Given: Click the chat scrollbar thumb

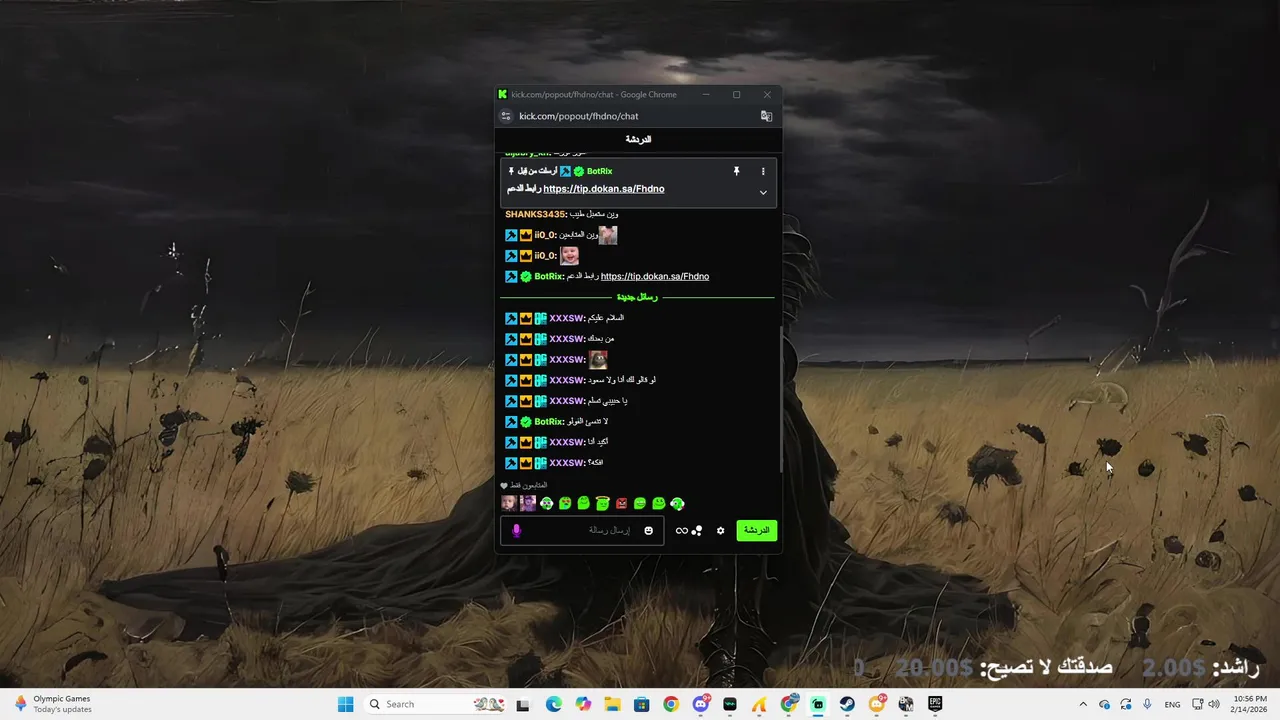Looking at the screenshot, I should click(780, 398).
